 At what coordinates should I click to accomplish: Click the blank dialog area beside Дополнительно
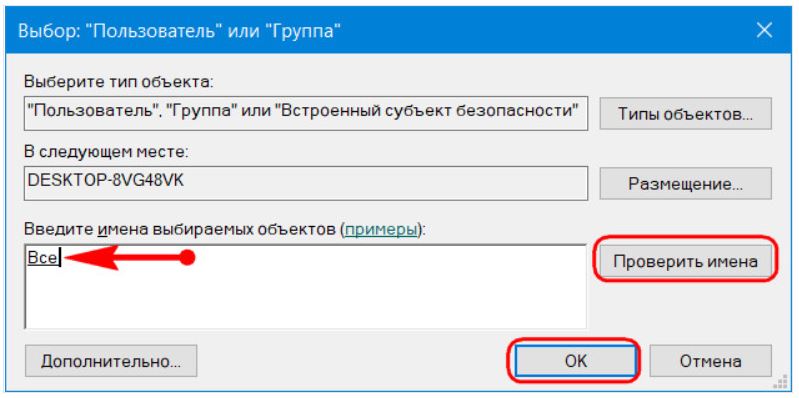point(352,361)
